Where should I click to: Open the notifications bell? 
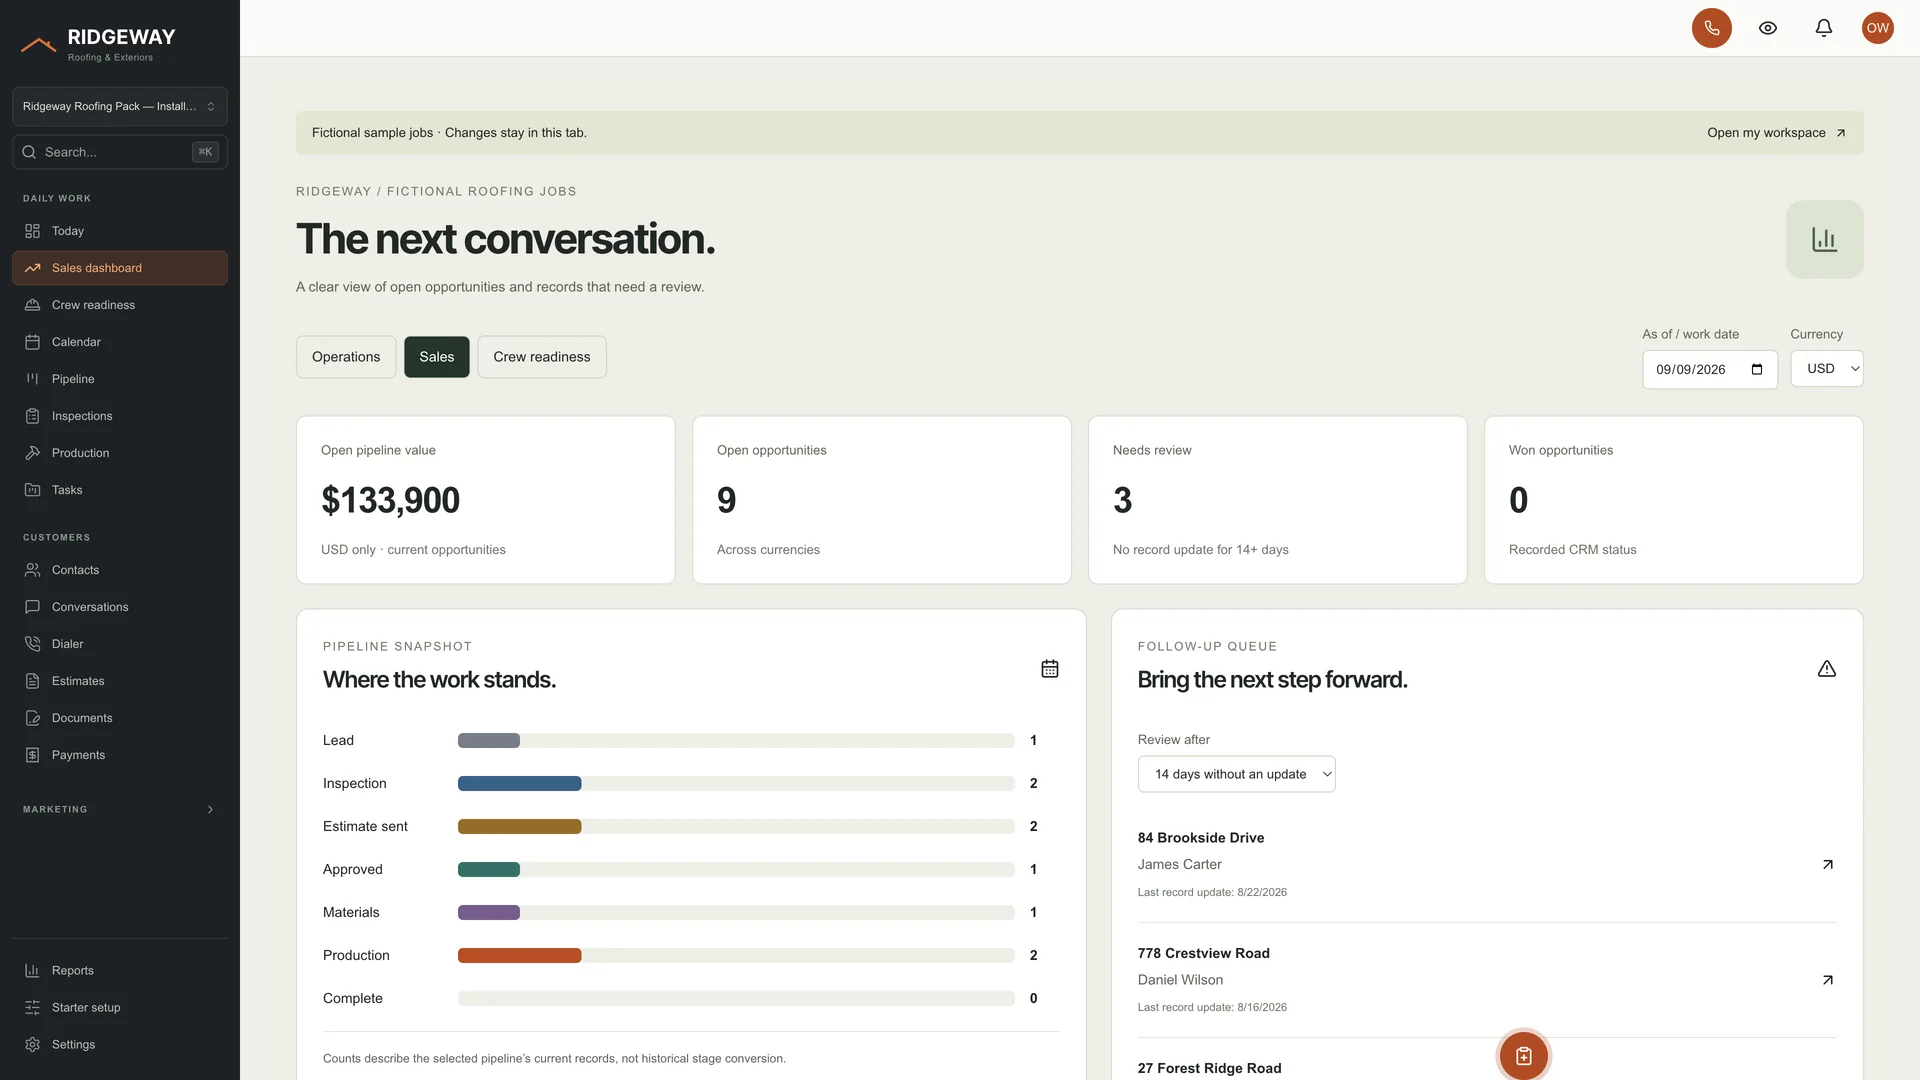(x=1823, y=28)
